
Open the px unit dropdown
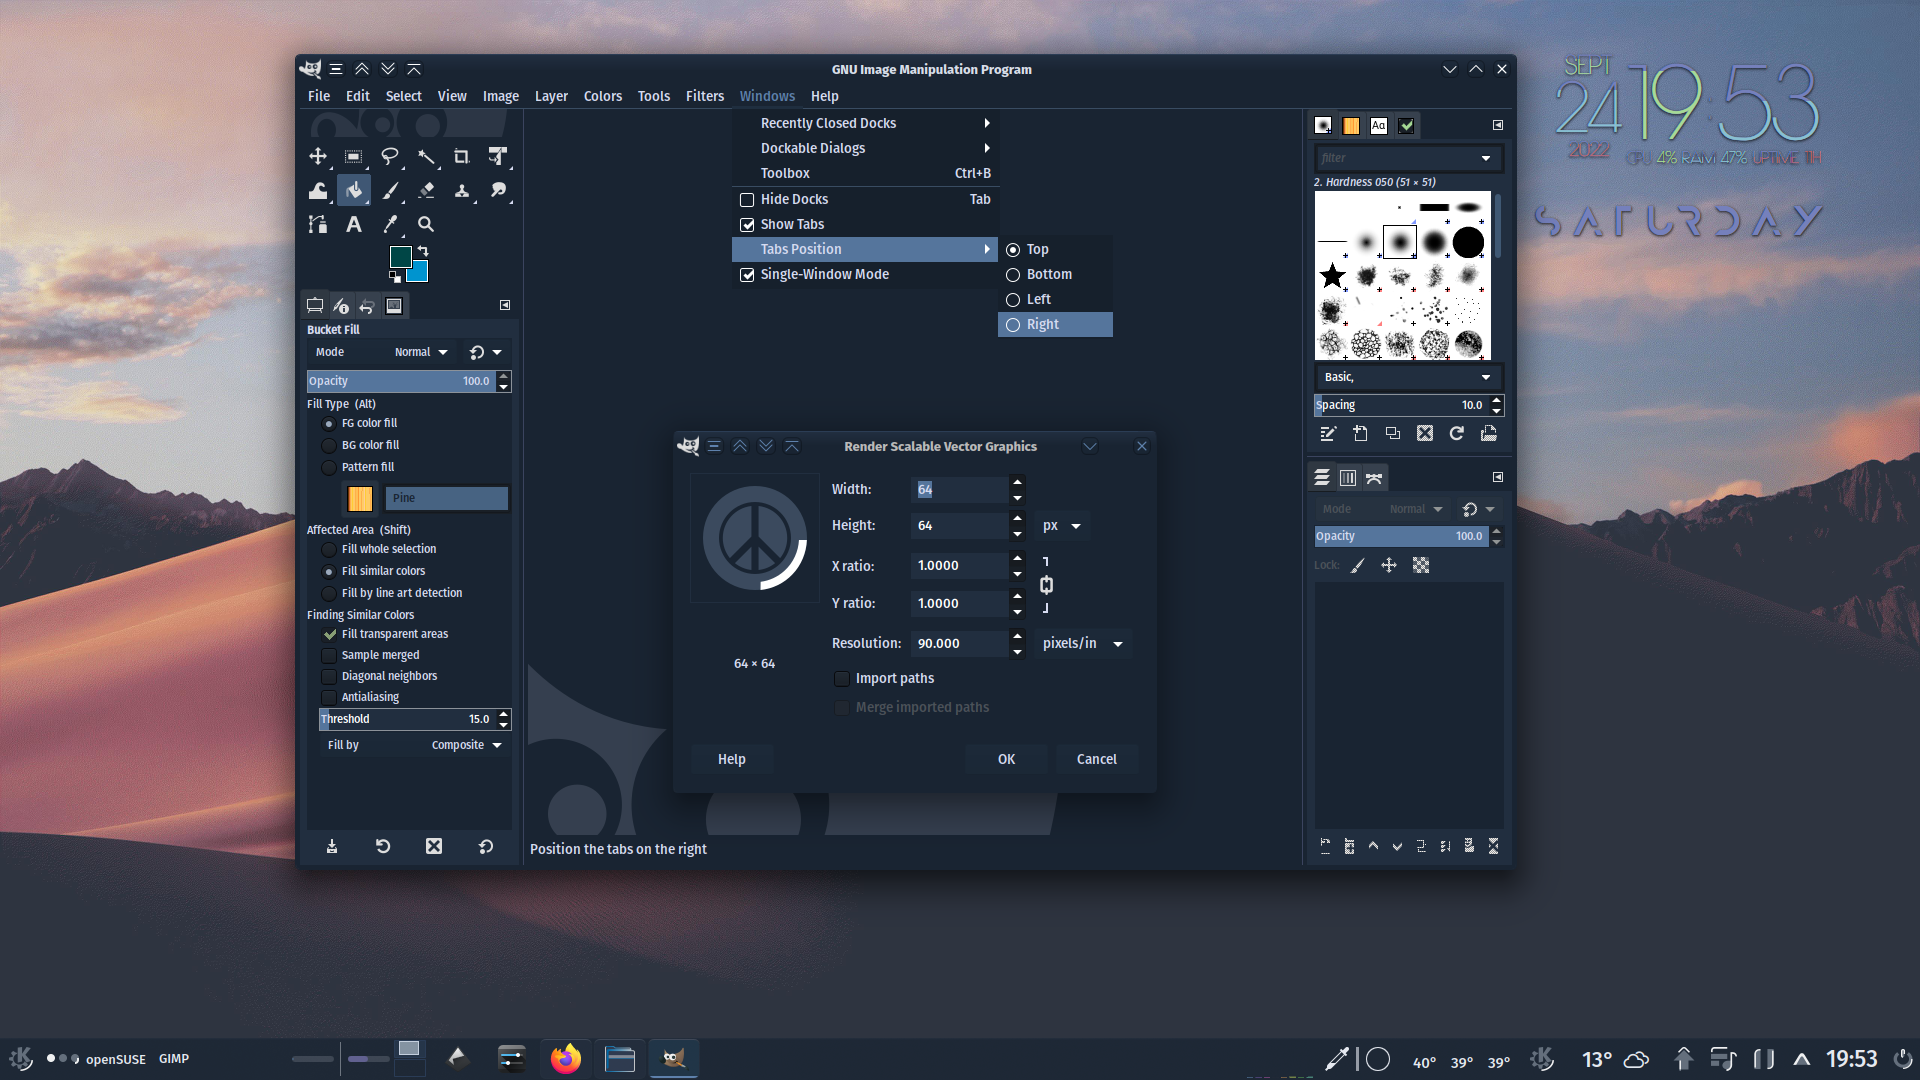tap(1062, 526)
